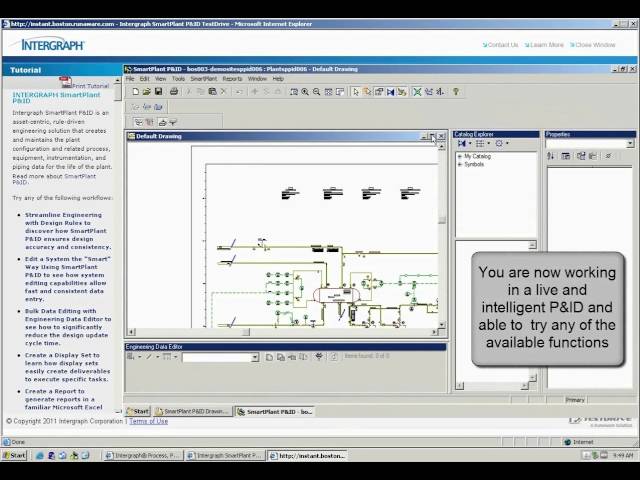Image resolution: width=640 pixels, height=480 pixels.
Task: Click the Close Window link
Action: 593,45
